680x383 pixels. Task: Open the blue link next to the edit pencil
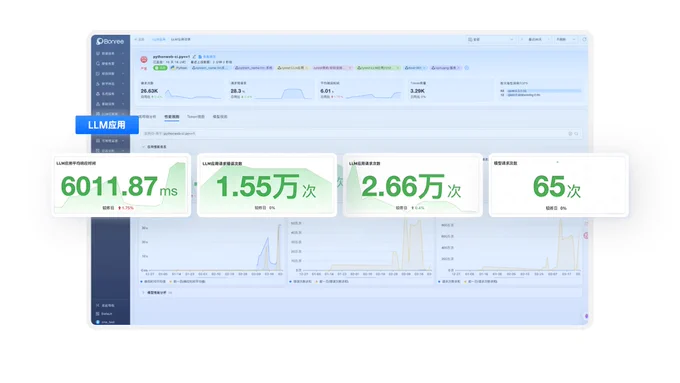[x=207, y=57]
